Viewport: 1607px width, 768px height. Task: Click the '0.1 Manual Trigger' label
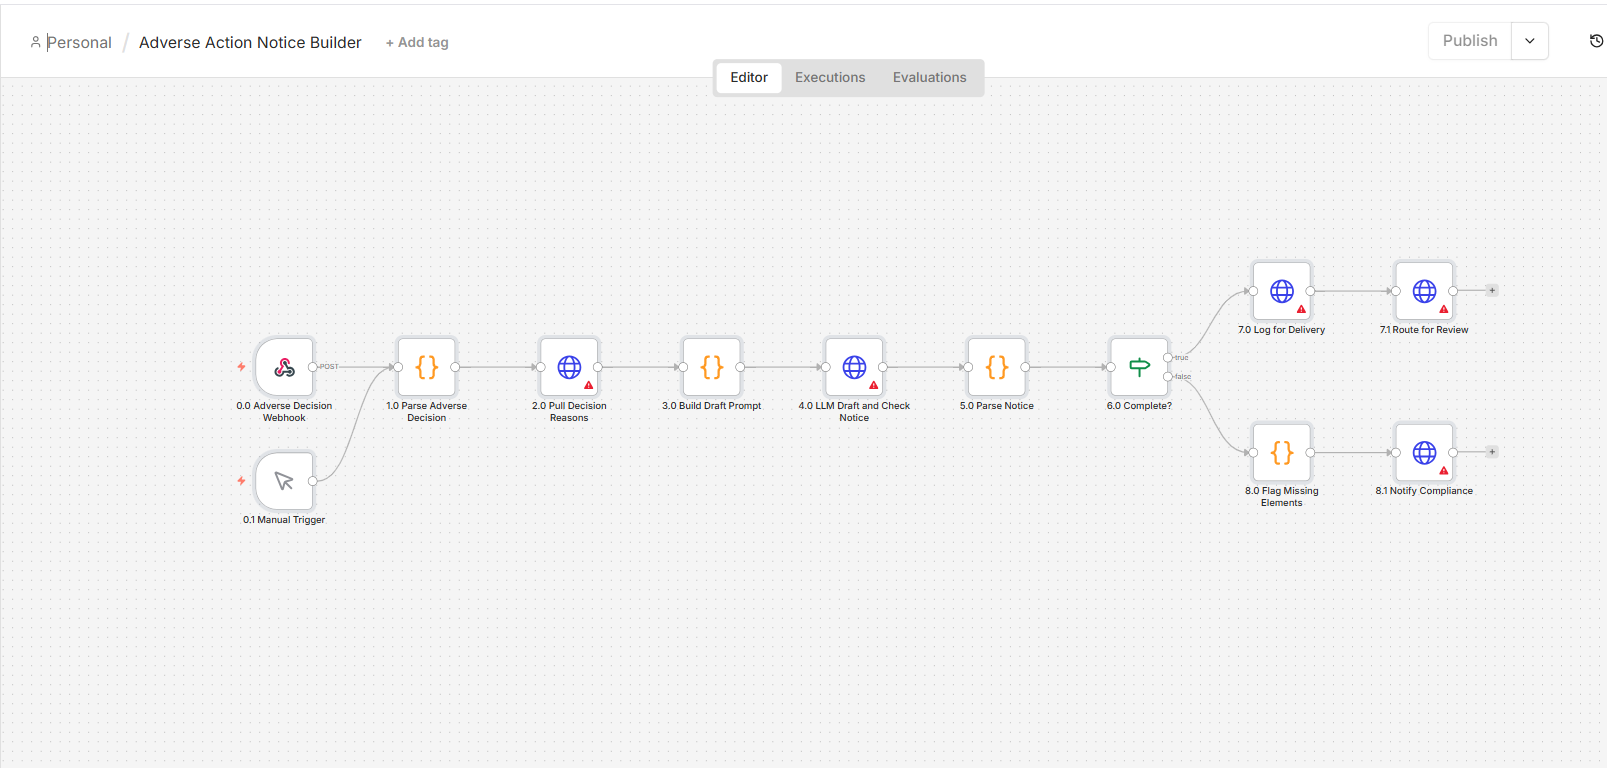[x=284, y=520]
